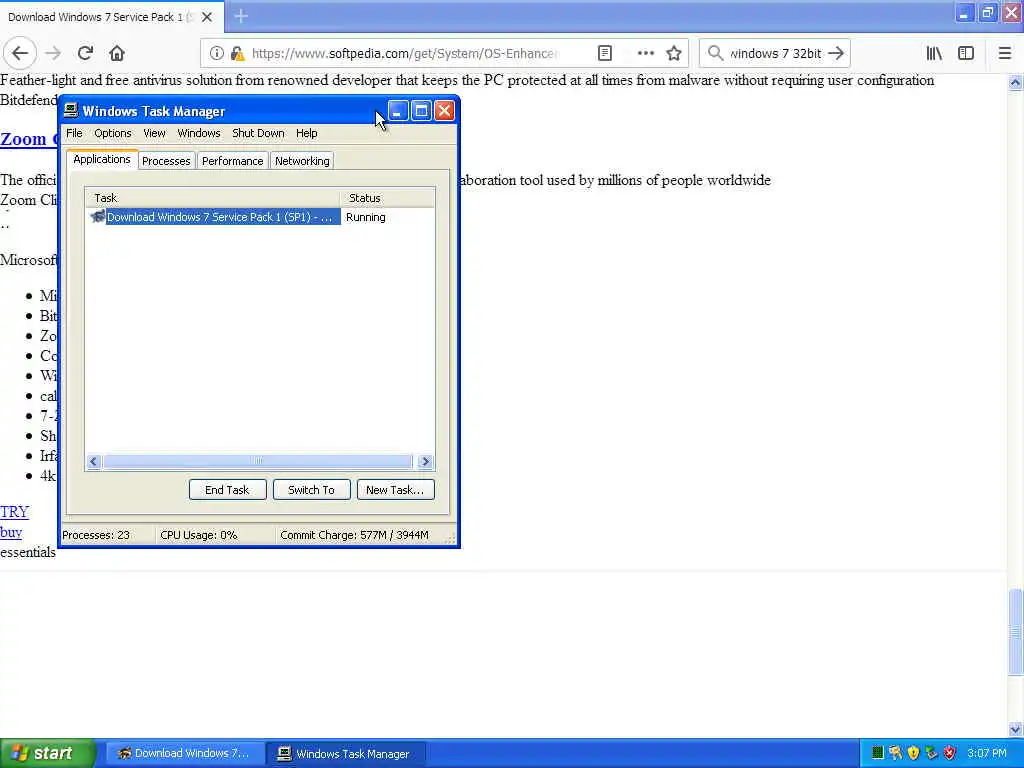Viewport: 1024px width, 768px height.
Task: Bookmark this page with the star icon
Action: coord(674,54)
